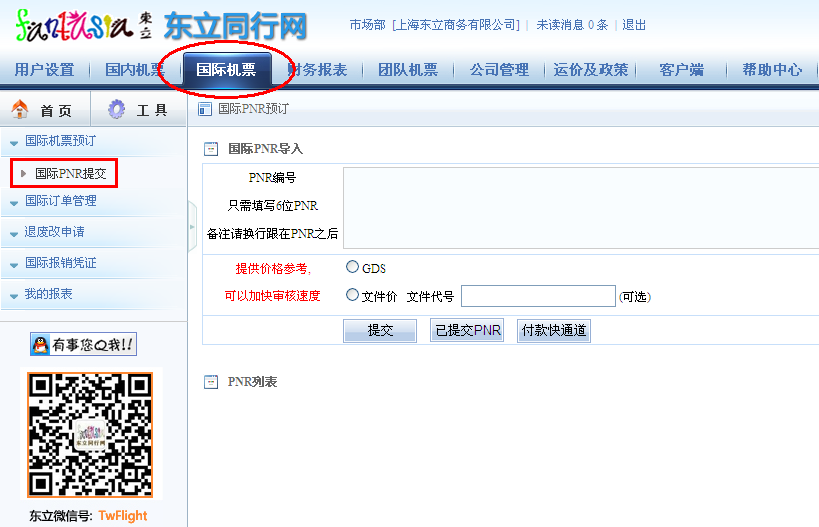Focus the 文件代号 input field
Image resolution: width=819 pixels, height=527 pixels.
(538, 296)
